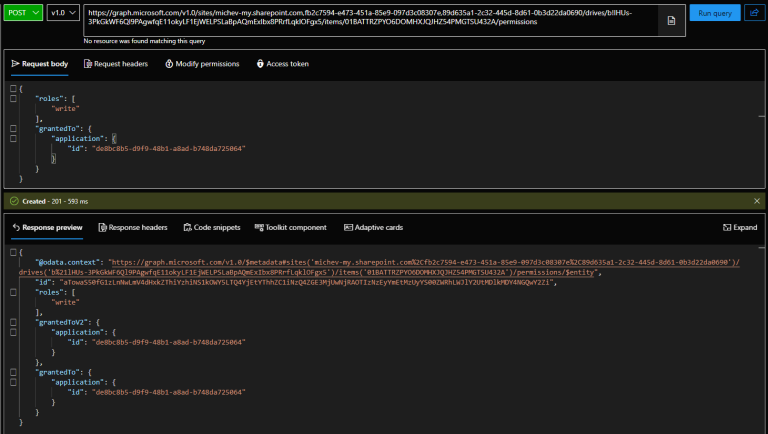The image size is (768, 434).
Task: Collapse the response "grantedTo" object
Action: tap(13, 372)
